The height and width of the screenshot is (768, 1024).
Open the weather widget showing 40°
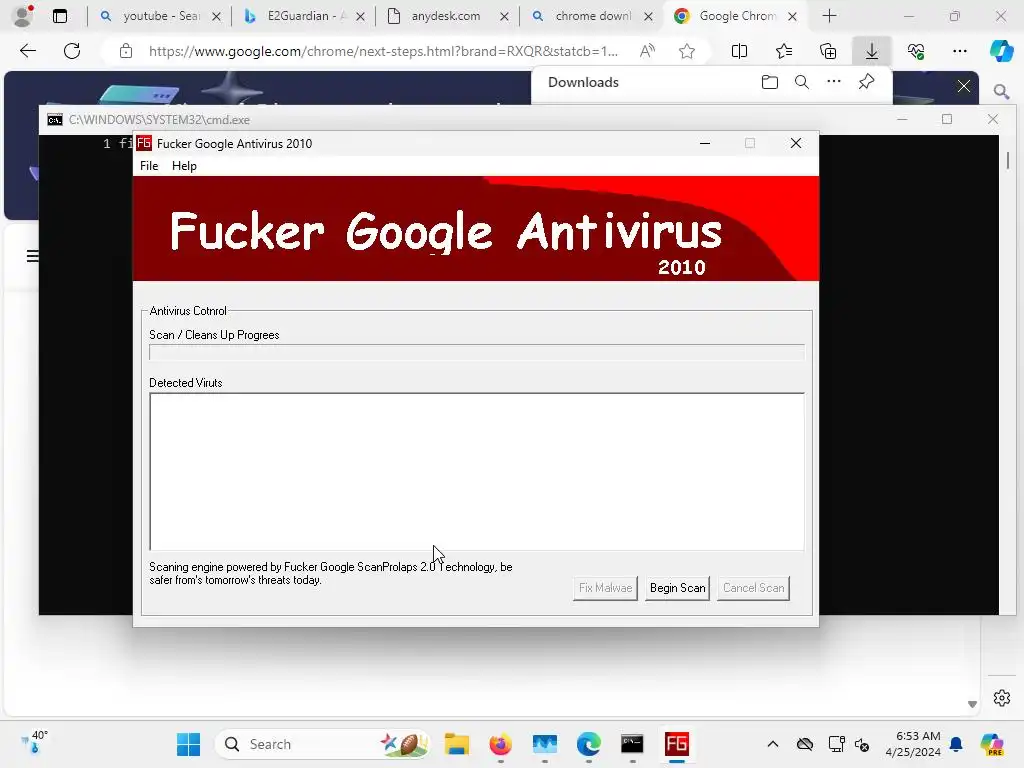pyautogui.click(x=34, y=743)
